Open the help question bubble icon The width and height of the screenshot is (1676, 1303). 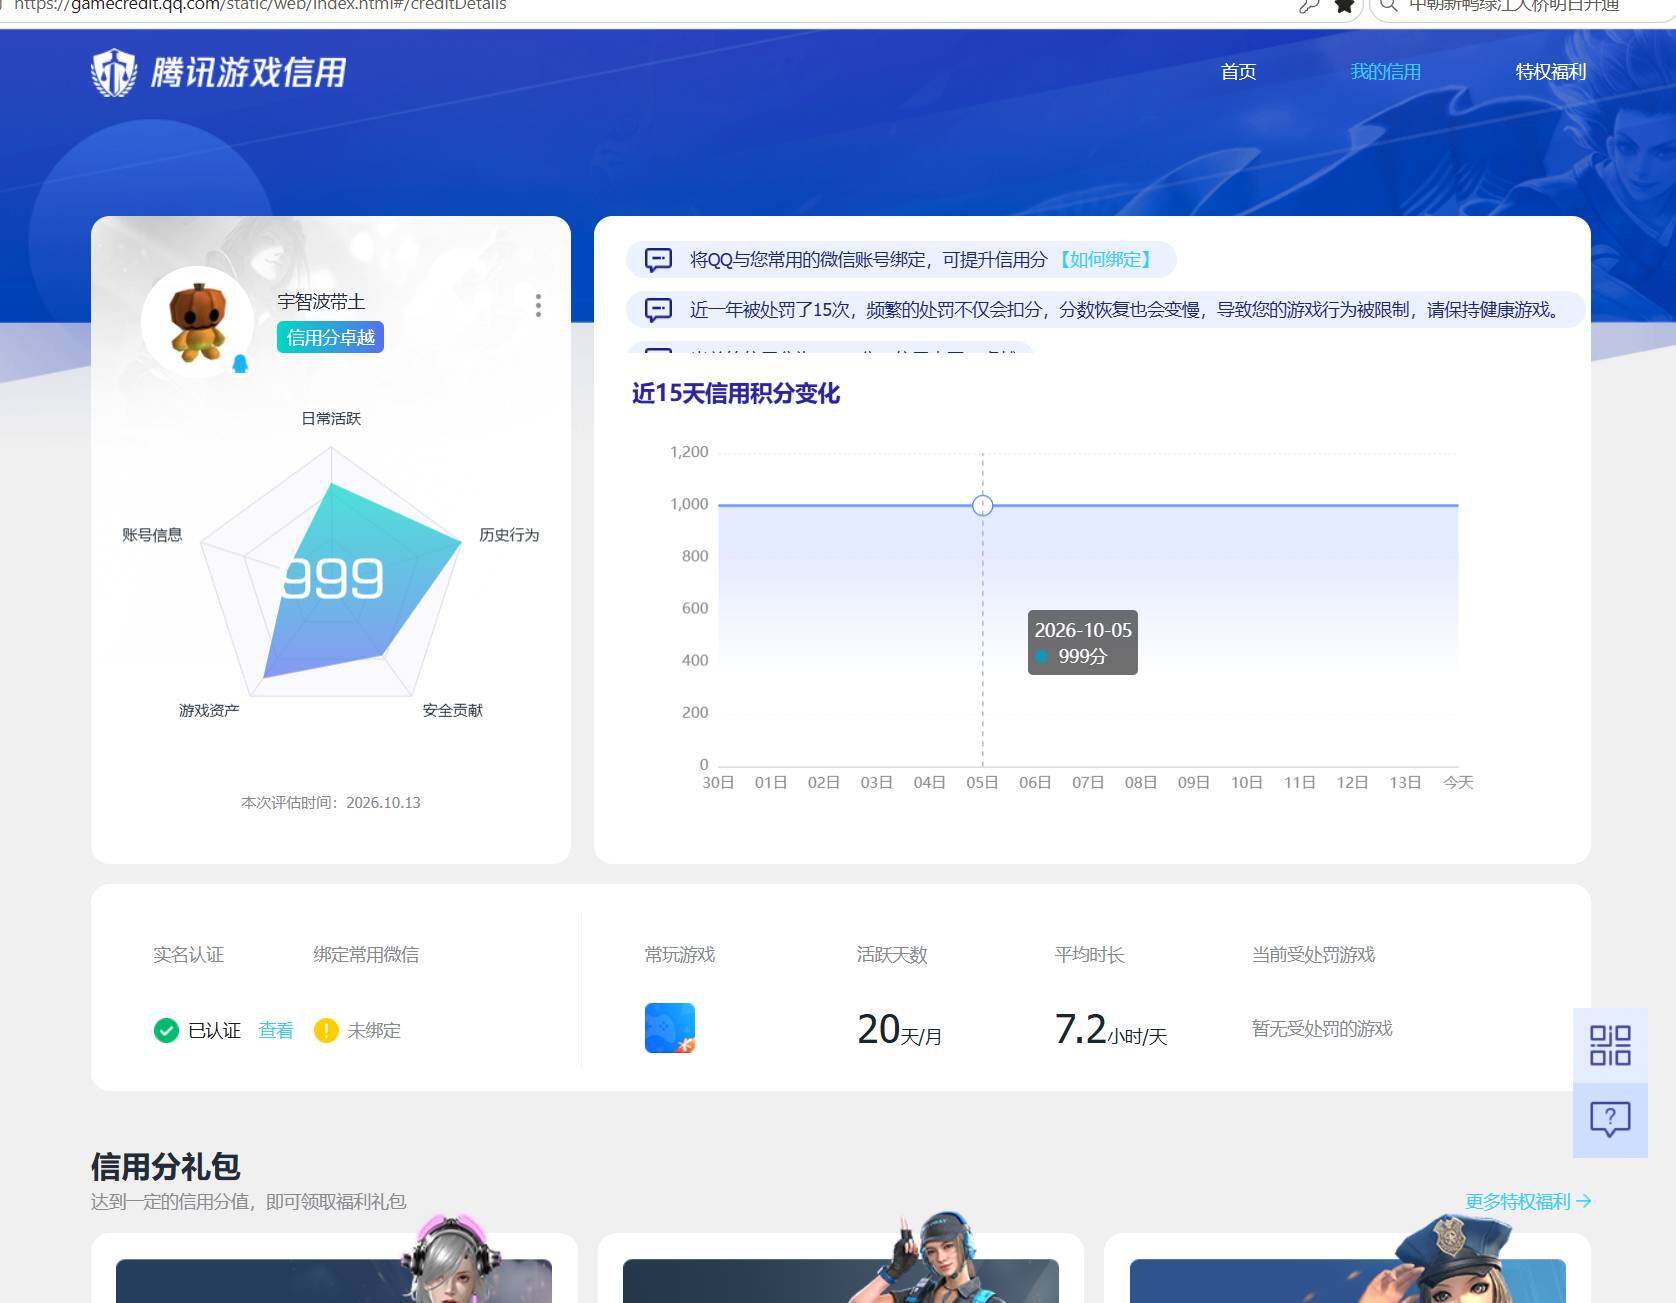[x=1610, y=1119]
